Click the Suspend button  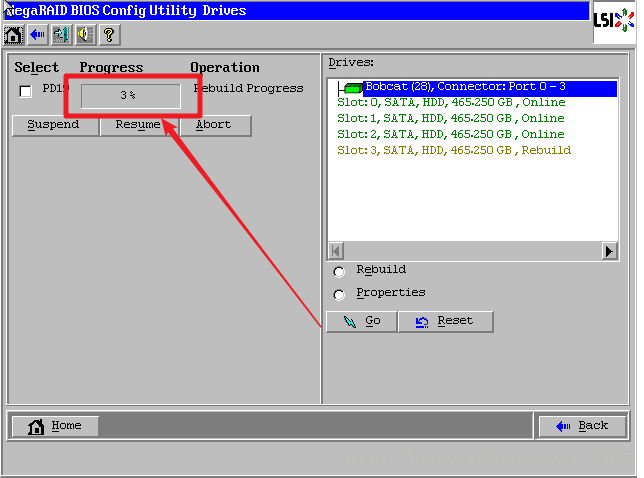tap(55, 125)
